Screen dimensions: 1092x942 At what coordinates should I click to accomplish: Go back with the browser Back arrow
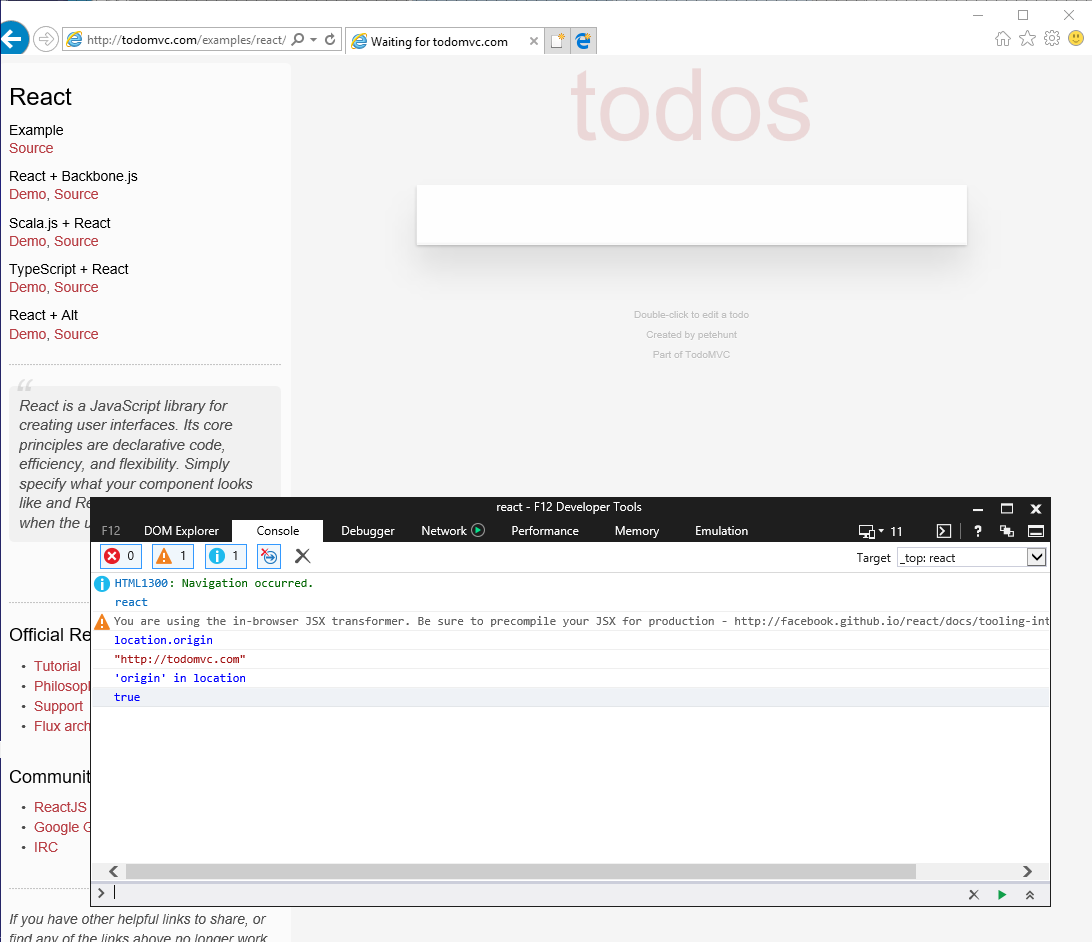(x=13, y=38)
